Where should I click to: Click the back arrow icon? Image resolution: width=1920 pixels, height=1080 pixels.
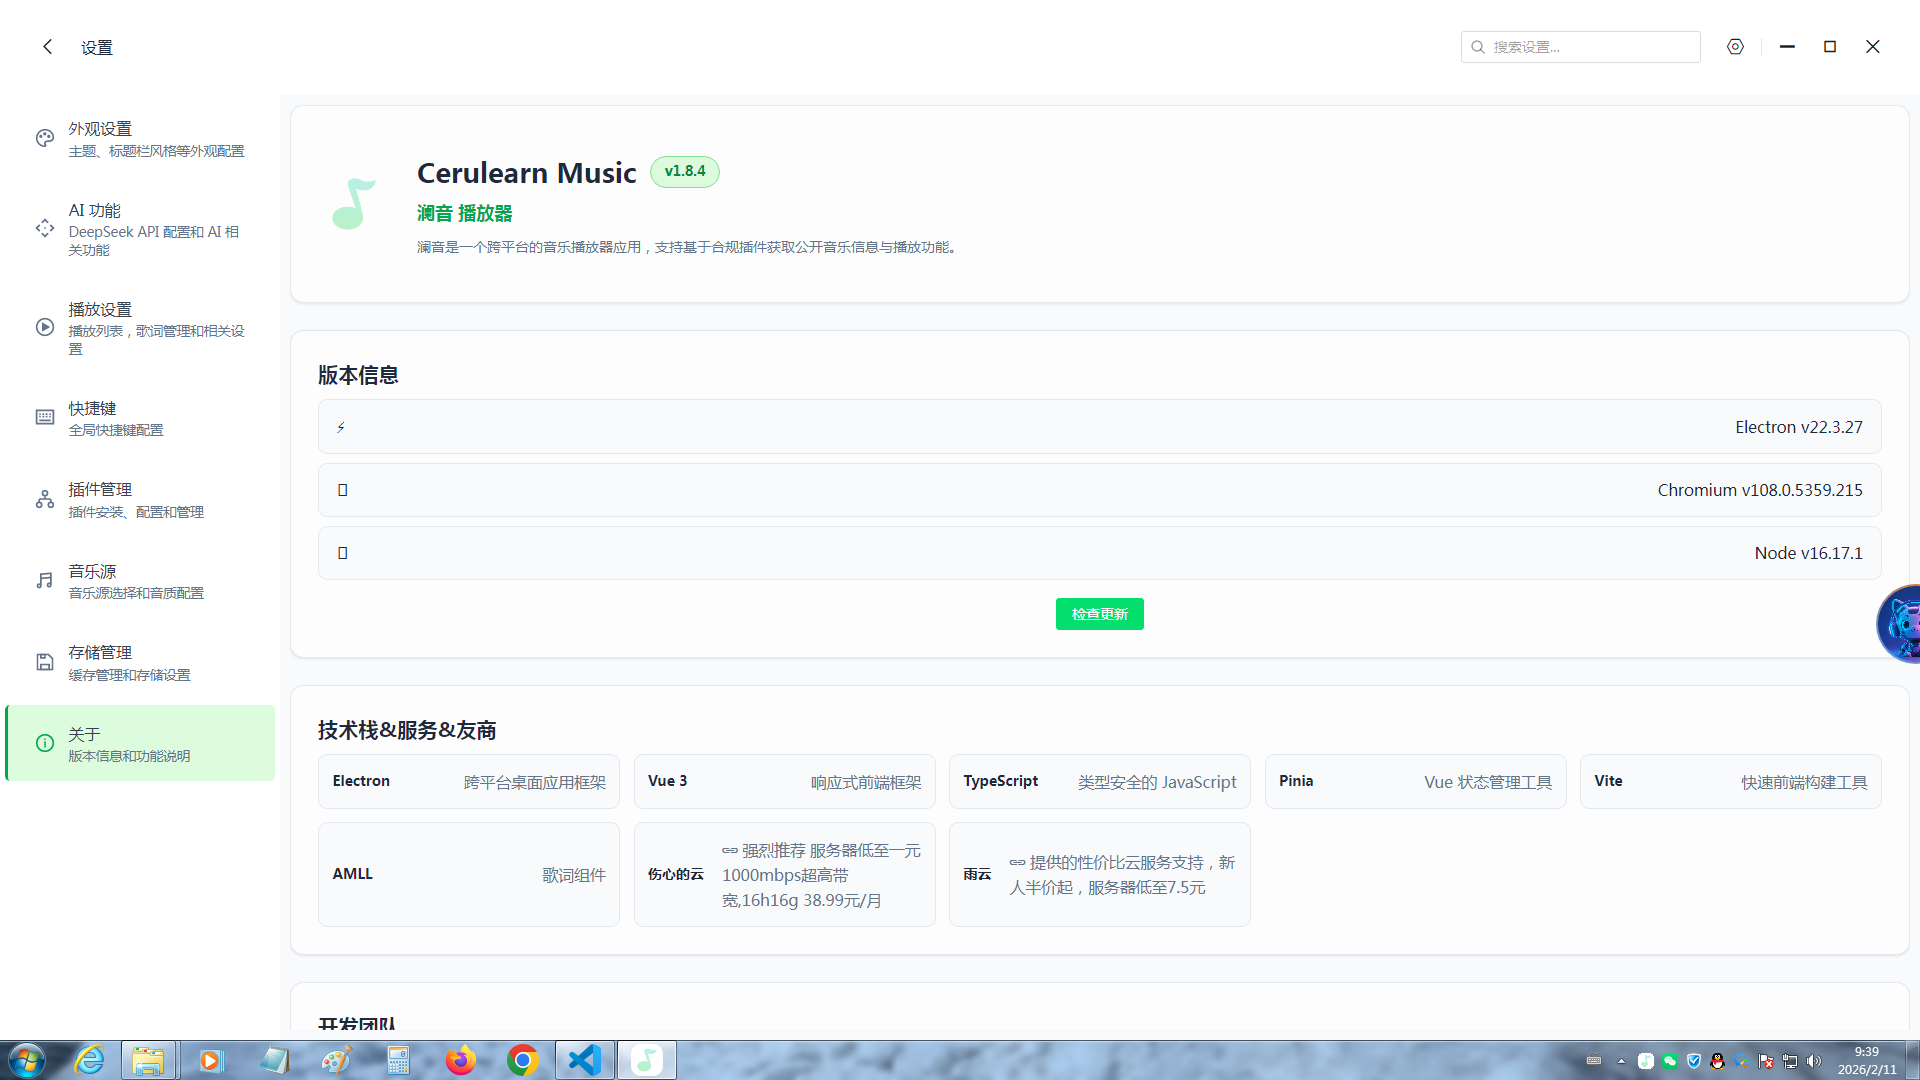[47, 47]
